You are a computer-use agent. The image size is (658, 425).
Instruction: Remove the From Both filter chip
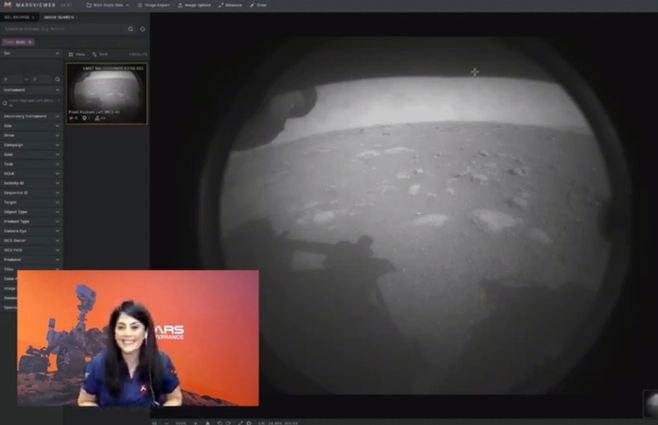30,42
